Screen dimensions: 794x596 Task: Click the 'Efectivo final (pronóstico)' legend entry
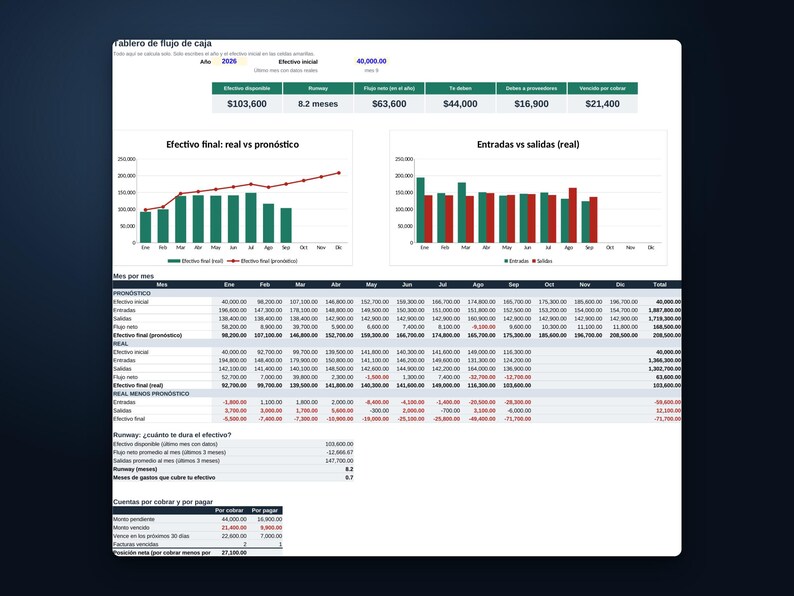click(x=263, y=261)
